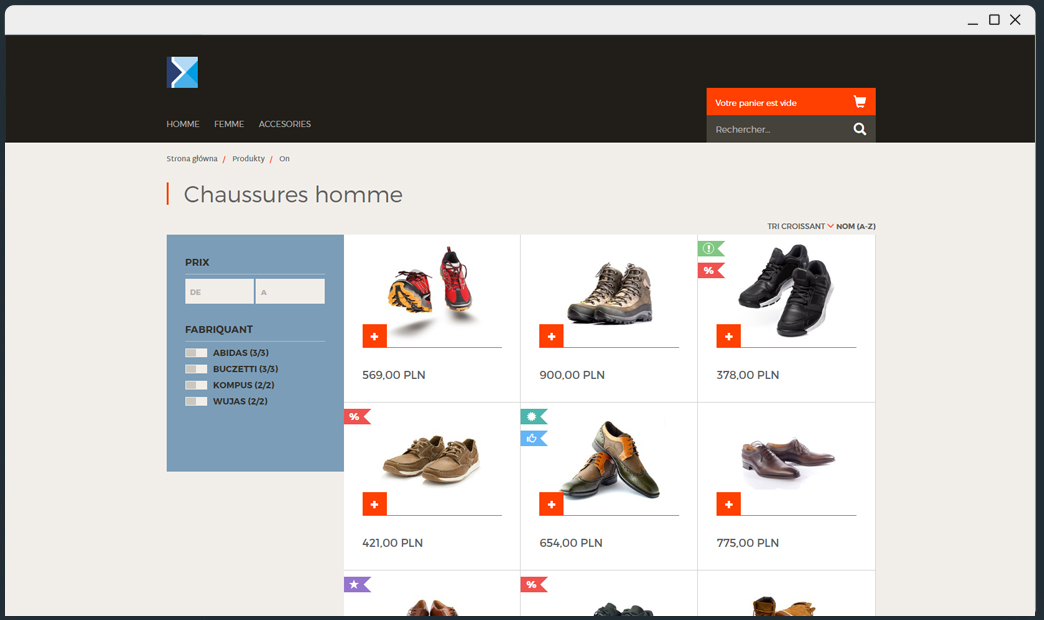Click the price 378,00 PLN
The width and height of the screenshot is (1044, 620).
click(x=748, y=375)
